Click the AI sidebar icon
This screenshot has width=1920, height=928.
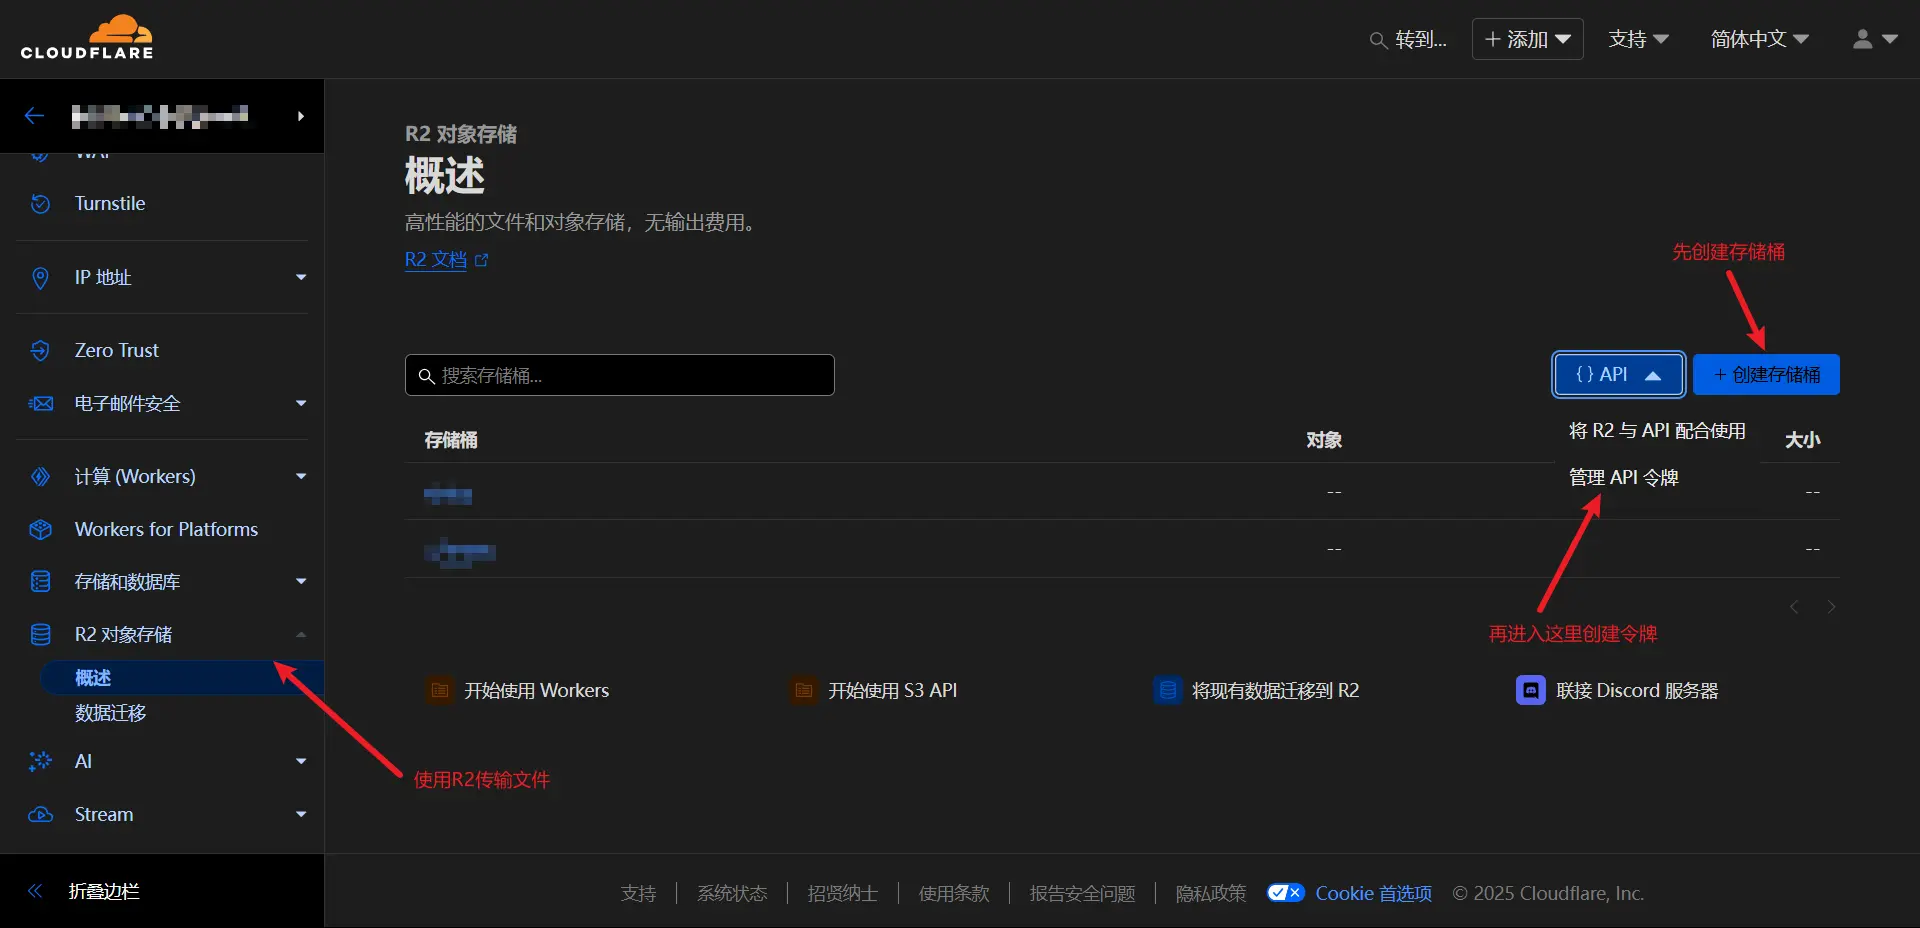[x=39, y=761]
